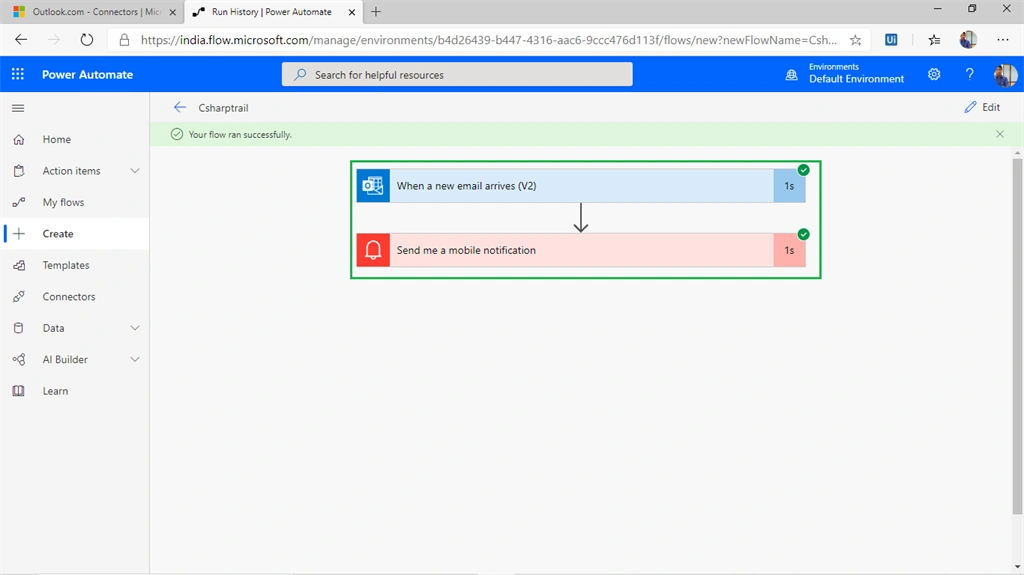
Task: Go back using the Csharptrail arrow
Action: (x=180, y=107)
